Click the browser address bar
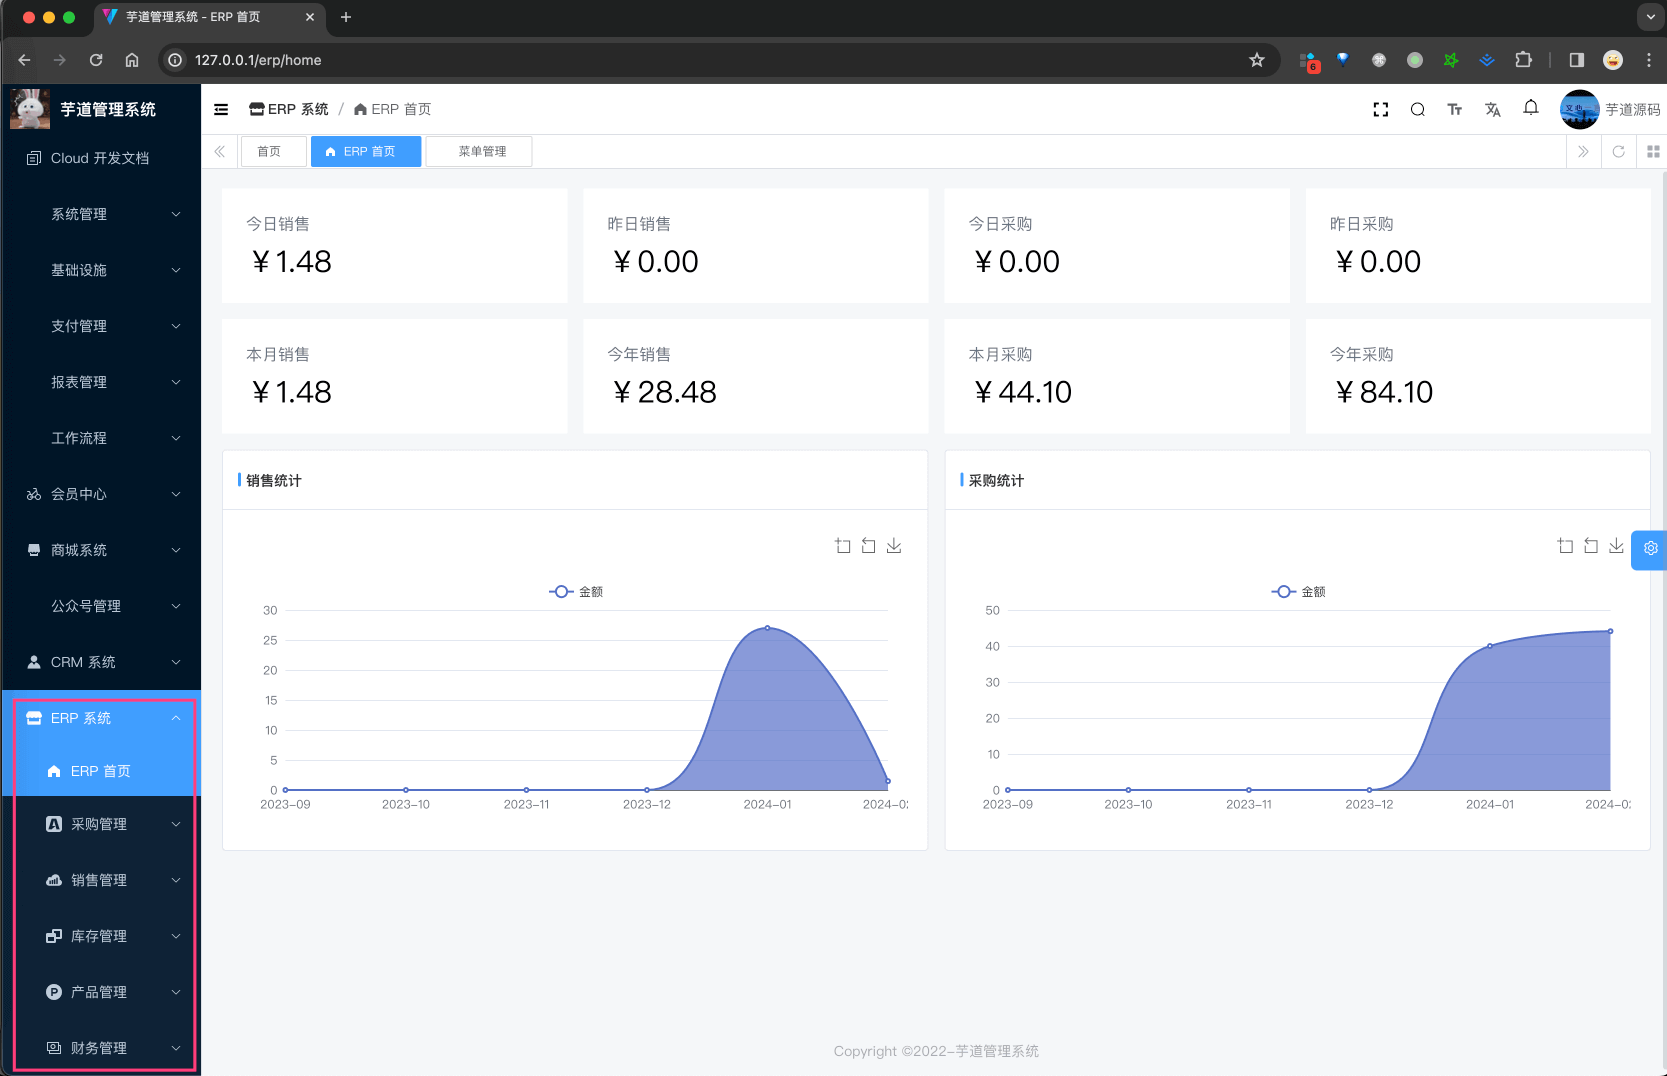 (x=700, y=60)
